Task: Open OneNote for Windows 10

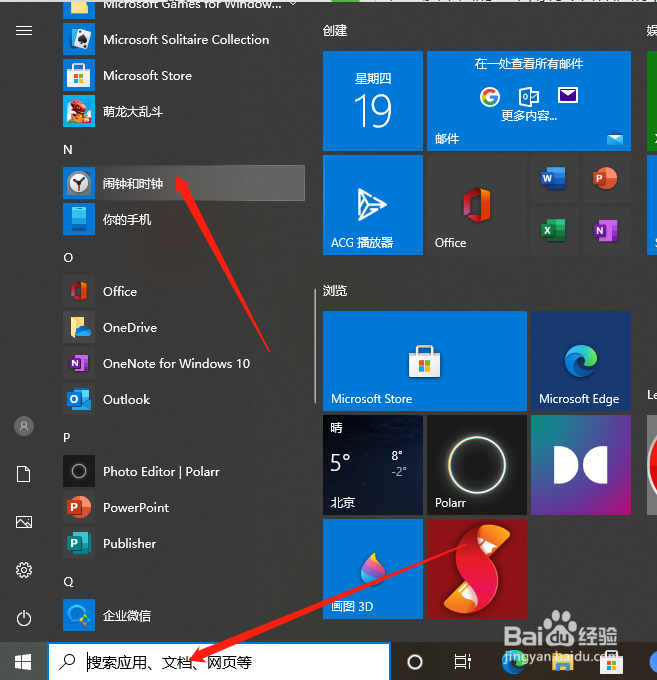Action: pos(184,363)
